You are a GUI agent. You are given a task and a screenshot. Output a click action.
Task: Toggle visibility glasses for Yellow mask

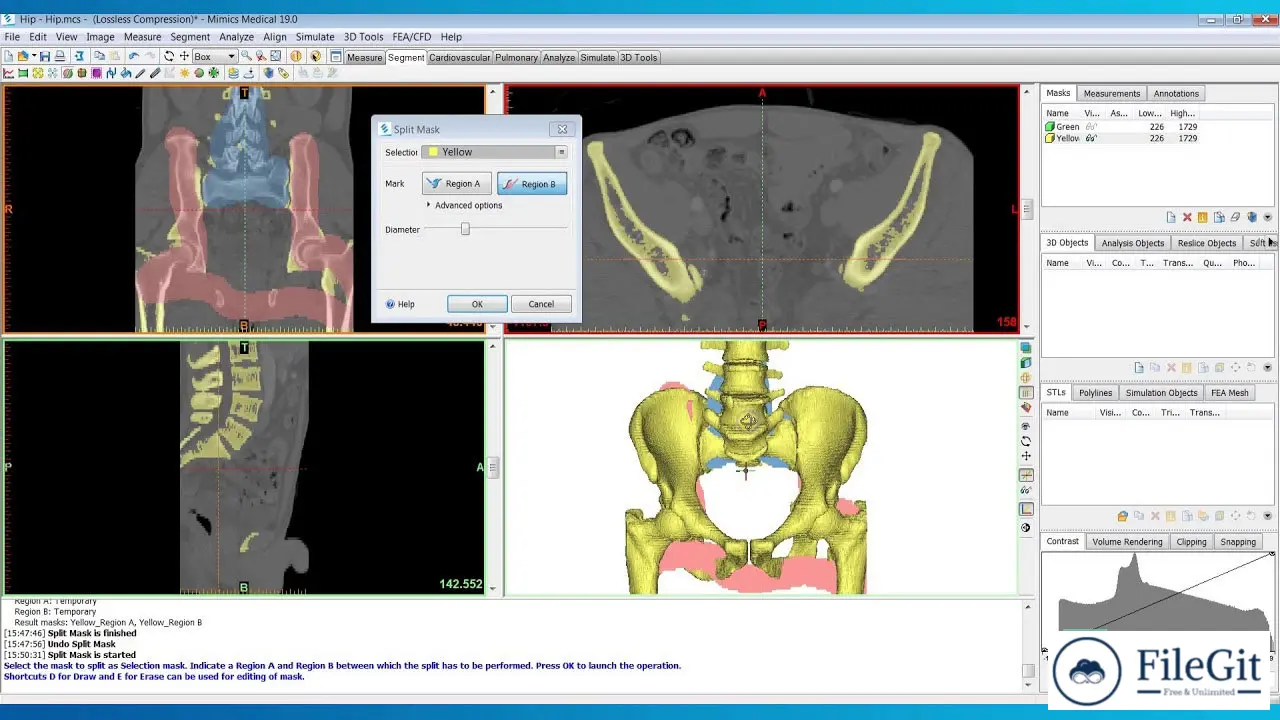coord(1091,138)
